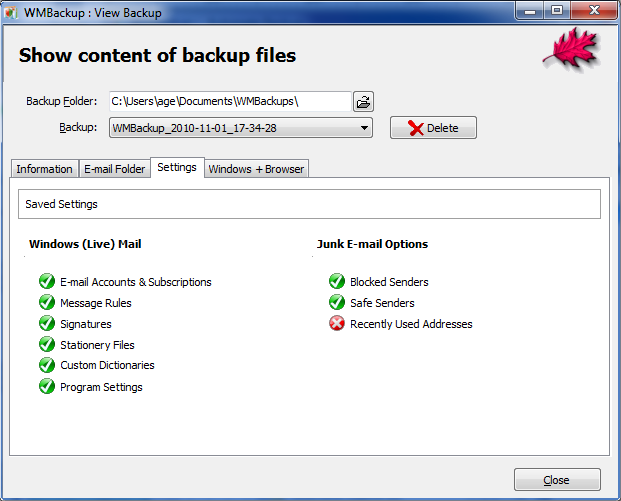Screen dimensions: 621x501
Task: Click green check beside Custom Dictionaries
Action: (46, 365)
